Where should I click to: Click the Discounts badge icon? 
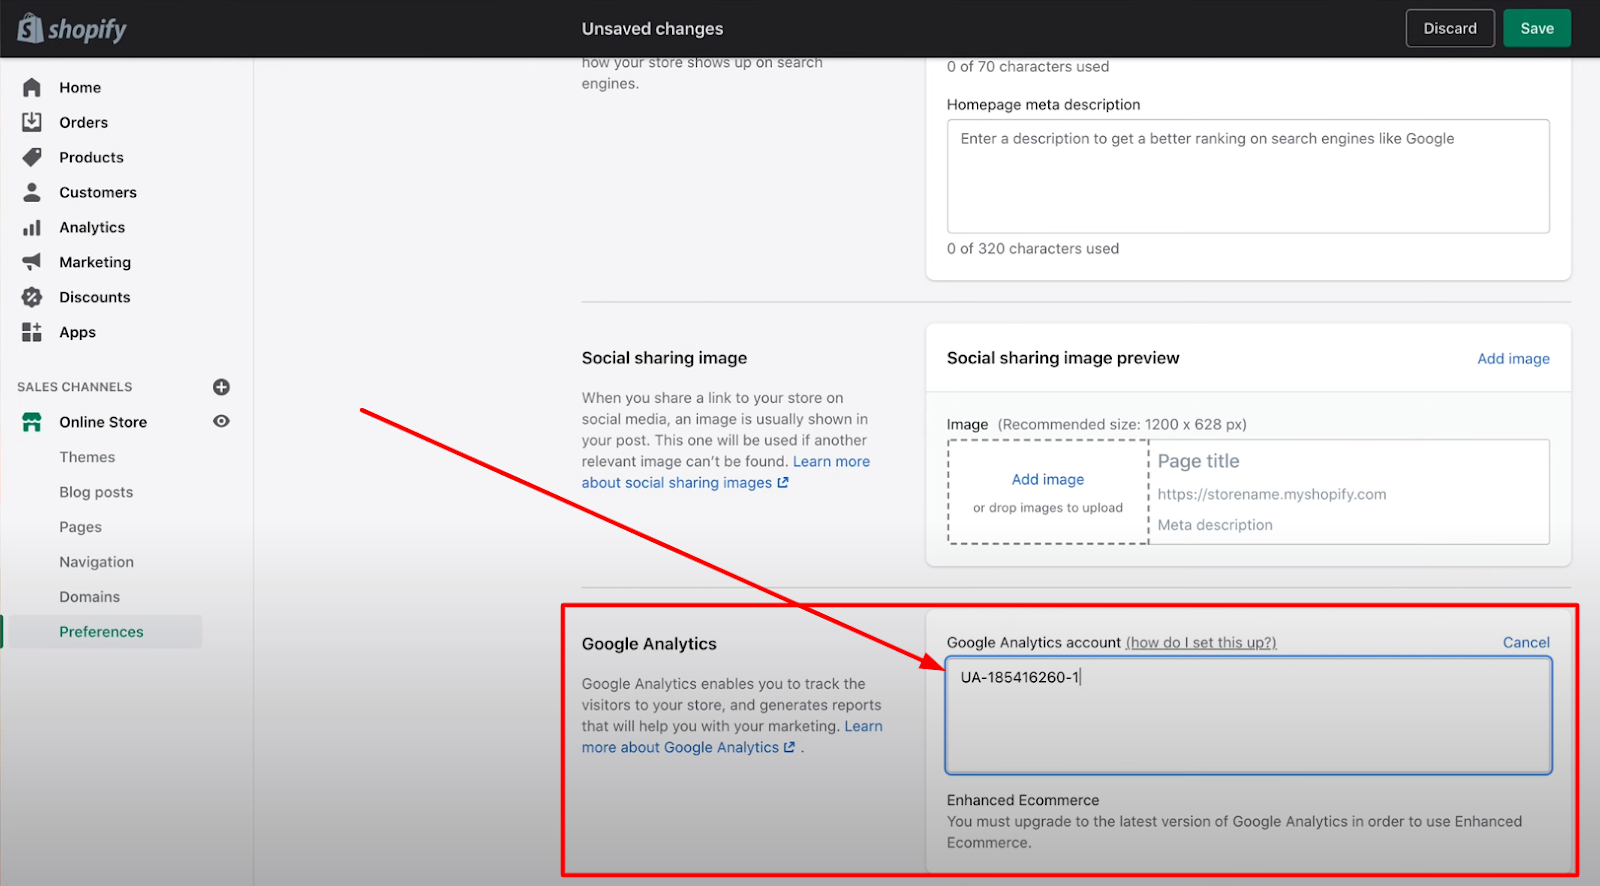tap(32, 297)
